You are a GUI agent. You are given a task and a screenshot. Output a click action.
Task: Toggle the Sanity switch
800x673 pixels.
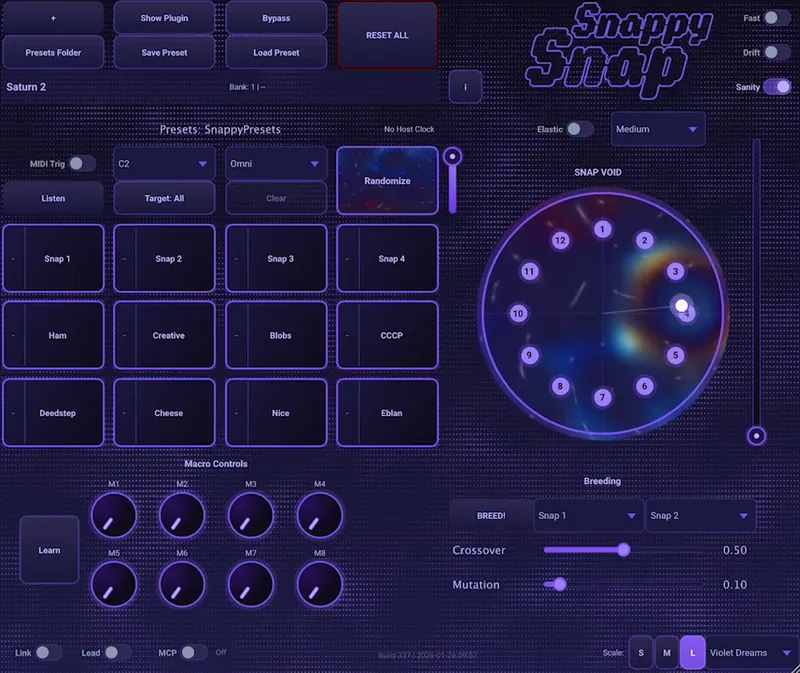point(776,87)
